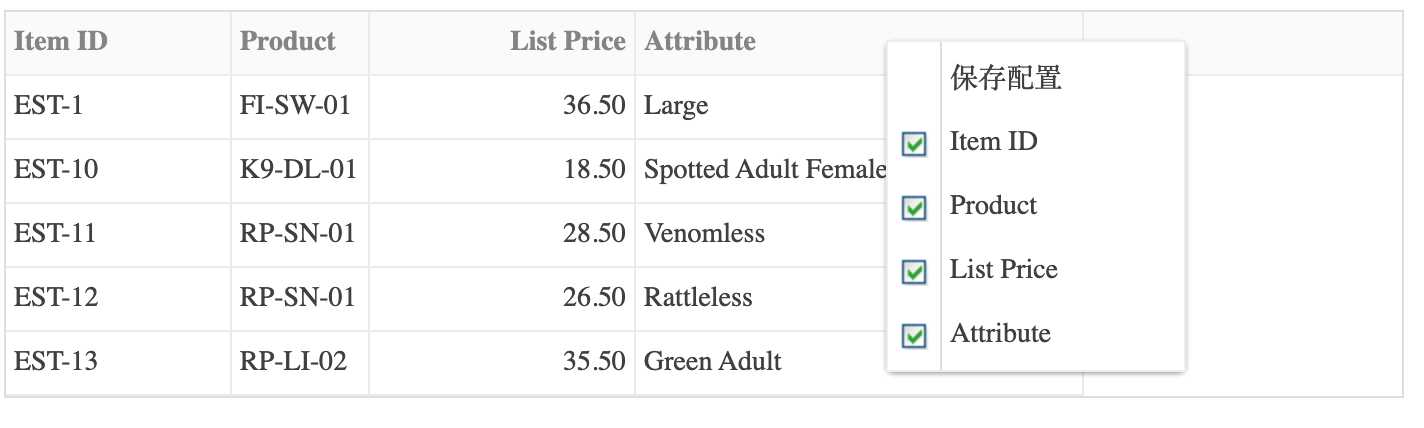Viewport: 1424px width, 428px height.
Task: Choose Item ID label in context menu
Action: pyautogui.click(x=993, y=142)
